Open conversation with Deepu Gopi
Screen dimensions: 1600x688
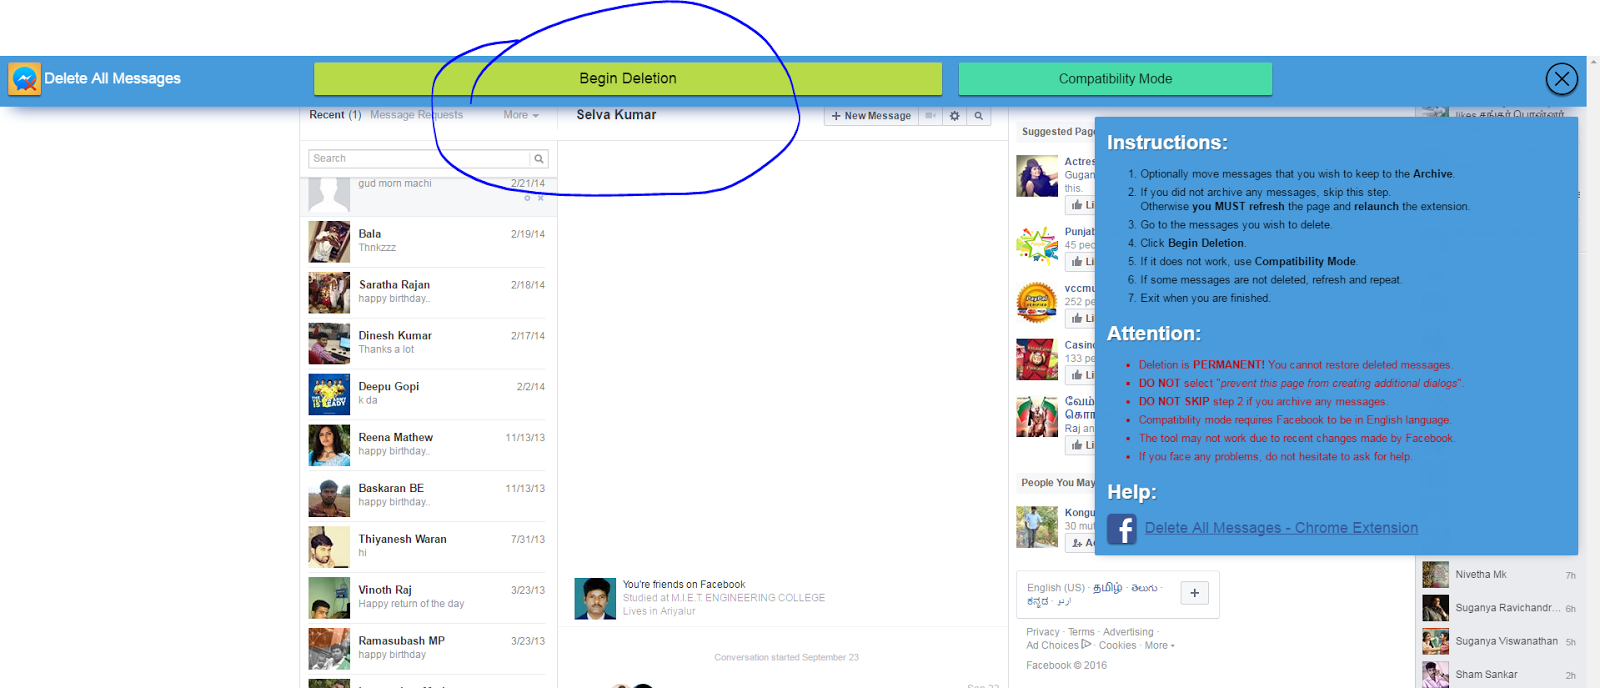[428, 395]
